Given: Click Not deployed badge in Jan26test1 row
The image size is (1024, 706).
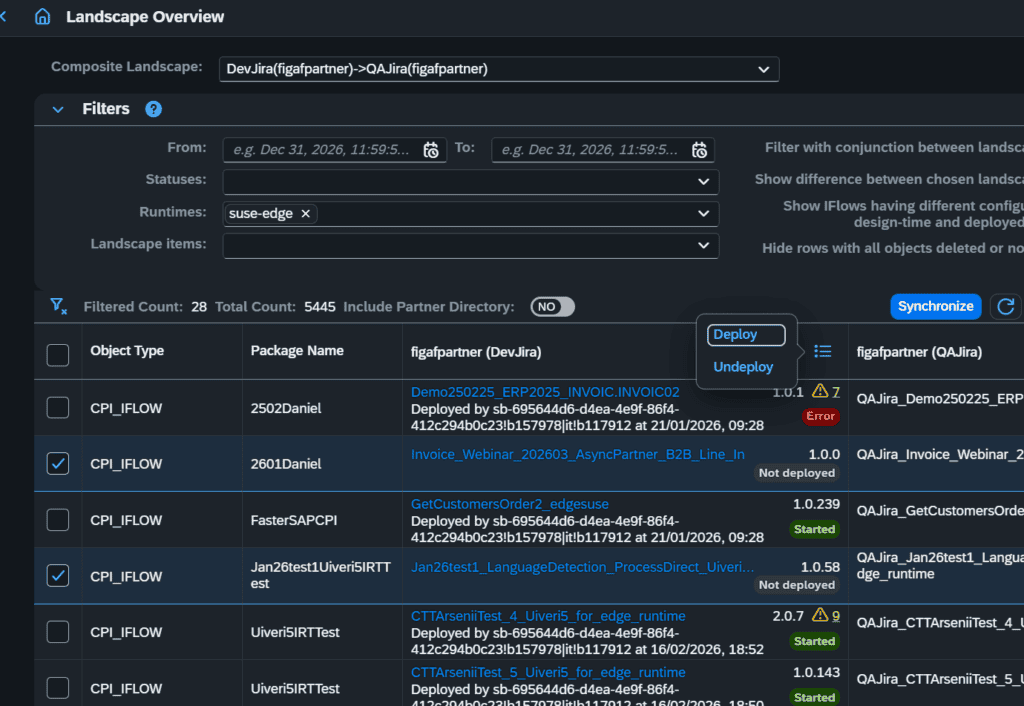Looking at the screenshot, I should pos(797,585).
